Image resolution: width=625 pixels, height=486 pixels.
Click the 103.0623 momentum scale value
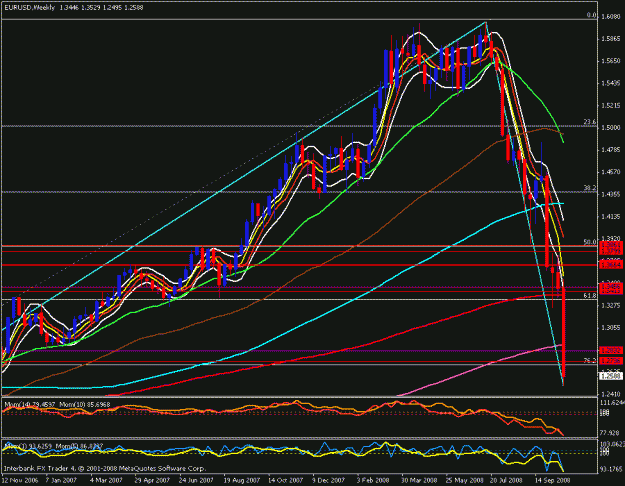click(612, 443)
